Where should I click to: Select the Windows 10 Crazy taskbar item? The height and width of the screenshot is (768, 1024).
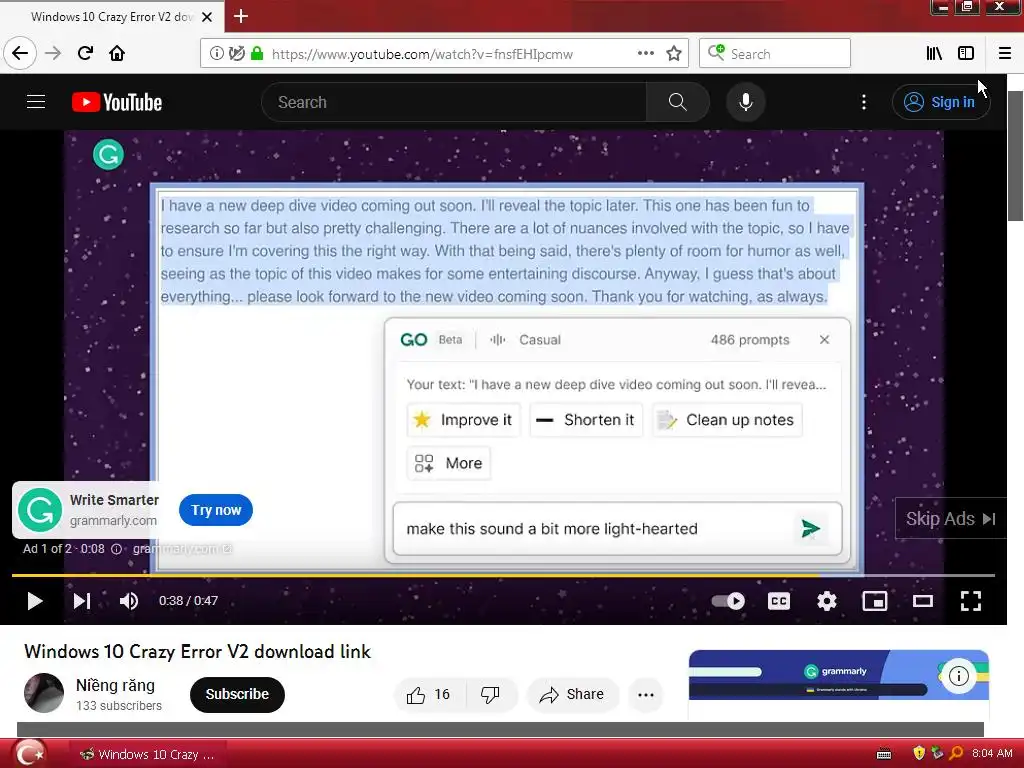pos(147,754)
